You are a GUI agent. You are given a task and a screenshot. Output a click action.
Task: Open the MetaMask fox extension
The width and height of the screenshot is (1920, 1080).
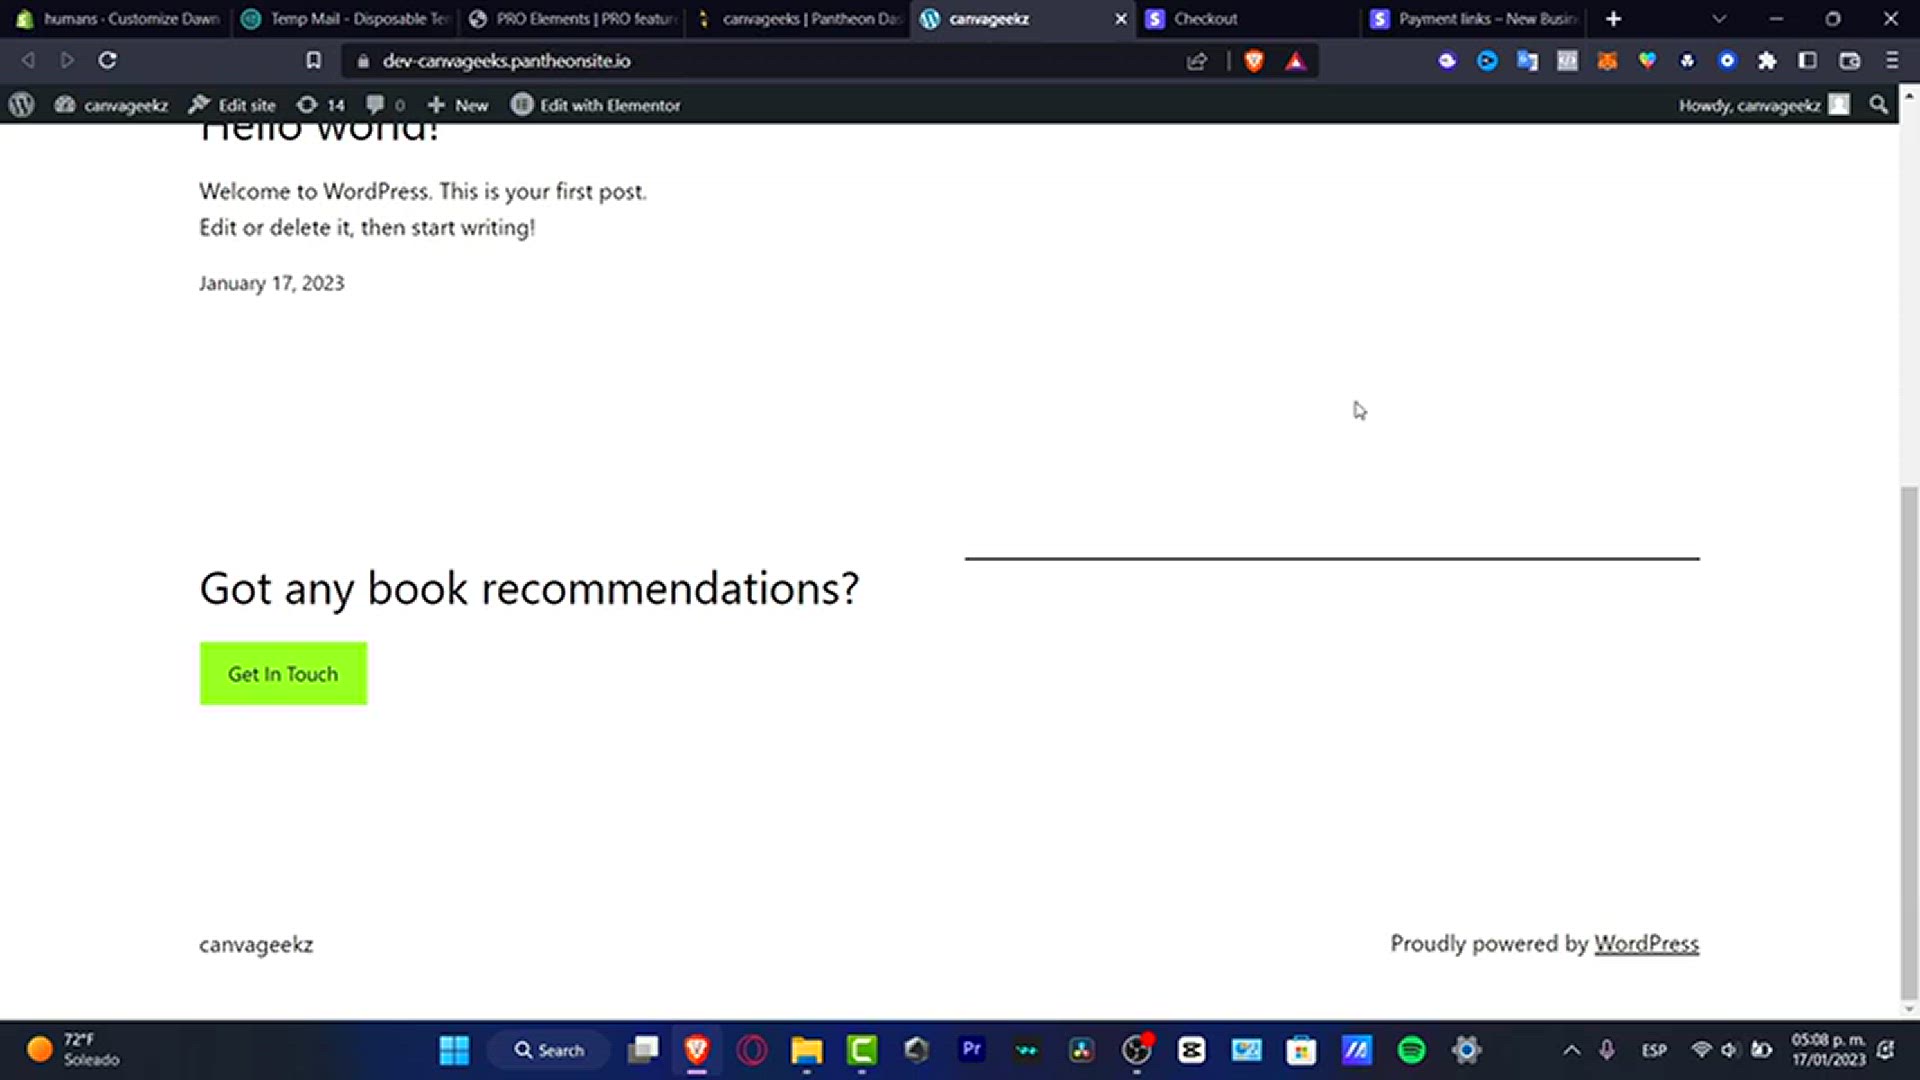pyautogui.click(x=1607, y=61)
